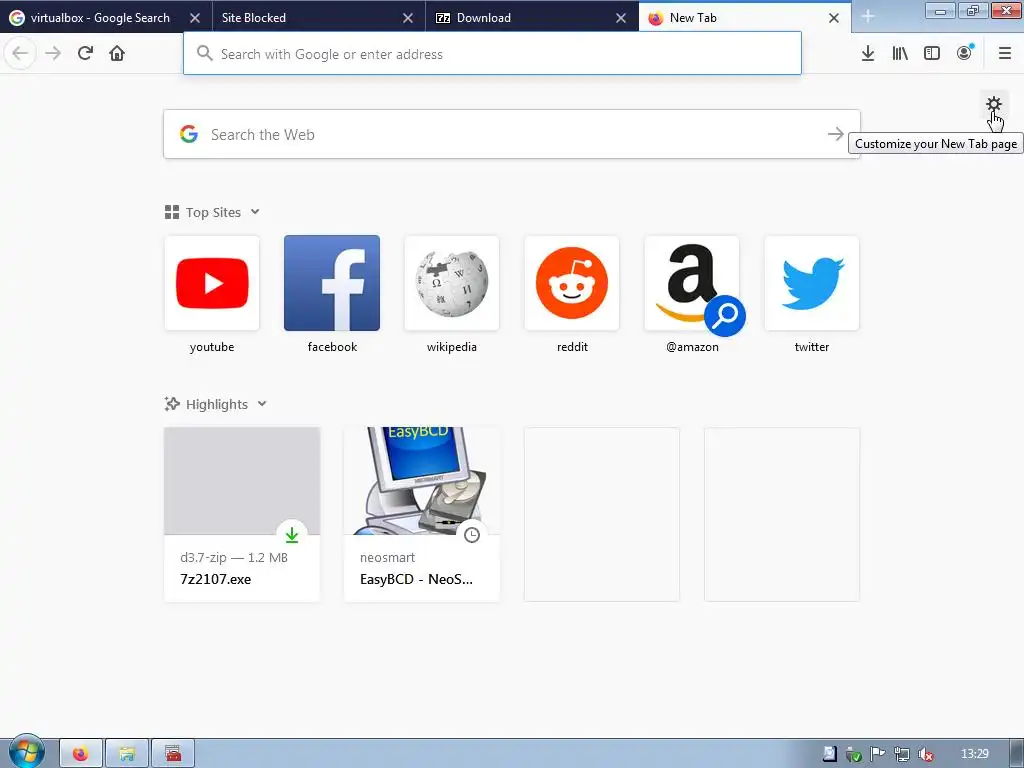This screenshot has width=1024, height=768.
Task: Collapse the Highlights section chevron
Action: (x=262, y=404)
